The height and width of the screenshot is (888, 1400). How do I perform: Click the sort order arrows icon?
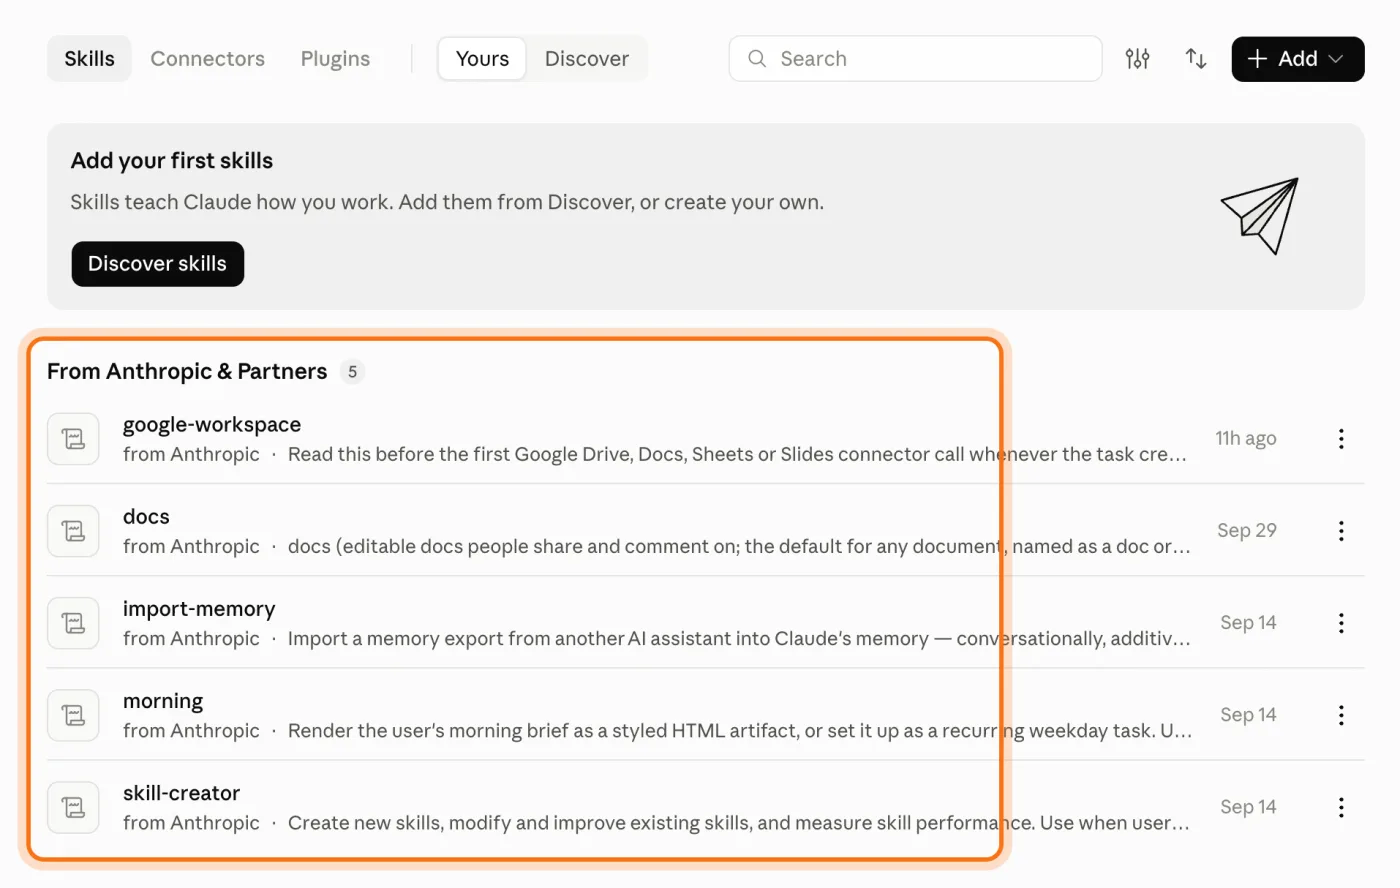1196,59
